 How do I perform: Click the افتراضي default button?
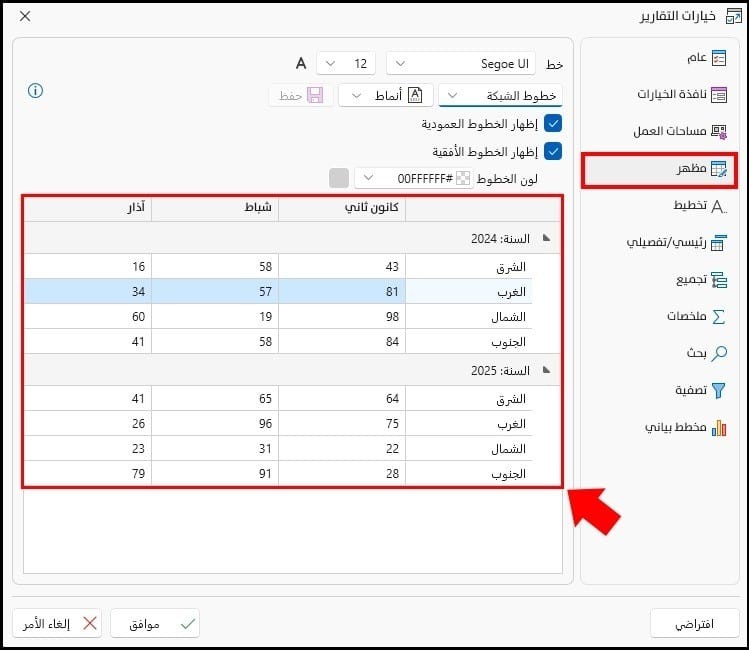coord(695,624)
